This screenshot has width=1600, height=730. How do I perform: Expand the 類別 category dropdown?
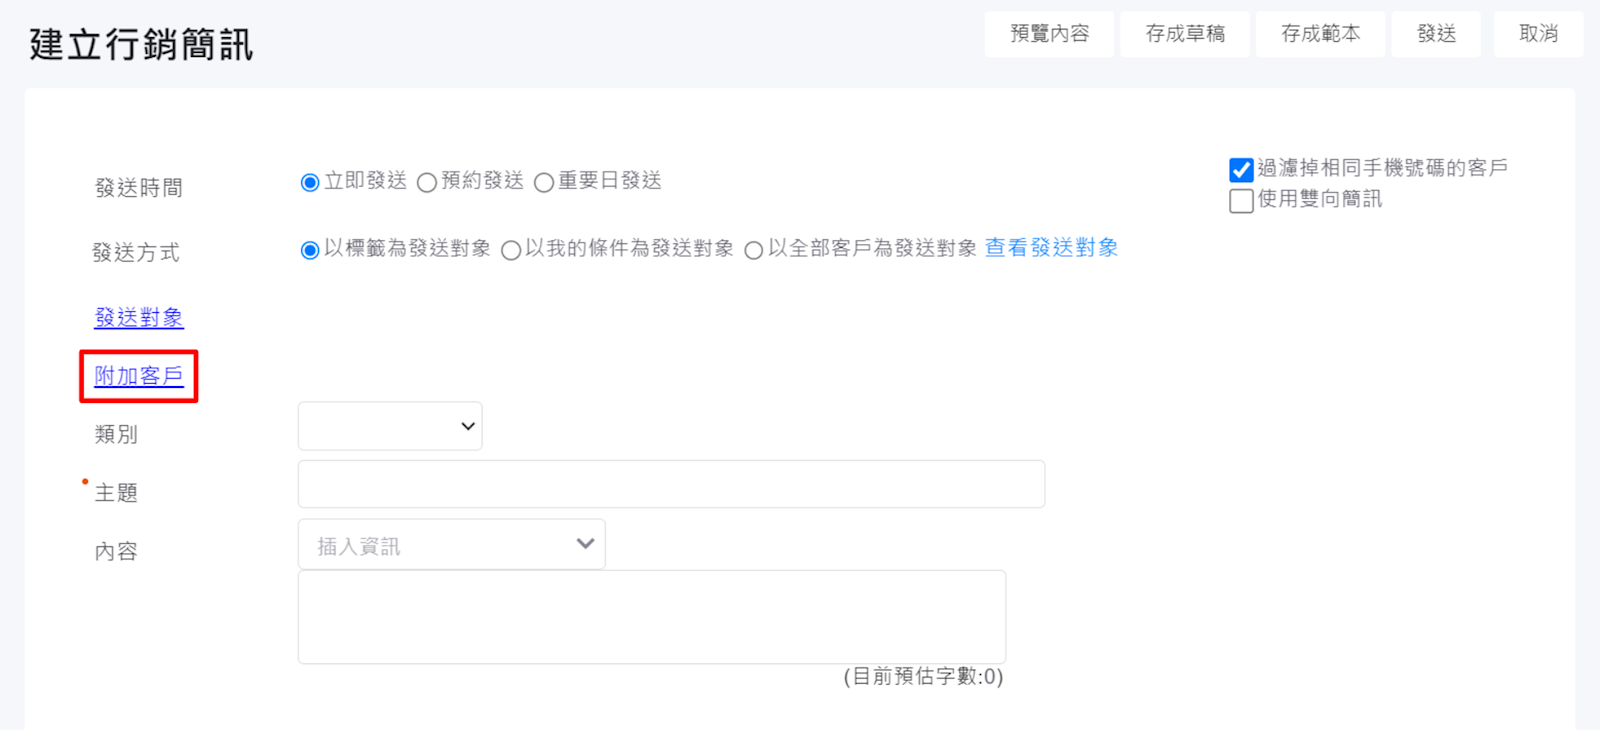(390, 426)
